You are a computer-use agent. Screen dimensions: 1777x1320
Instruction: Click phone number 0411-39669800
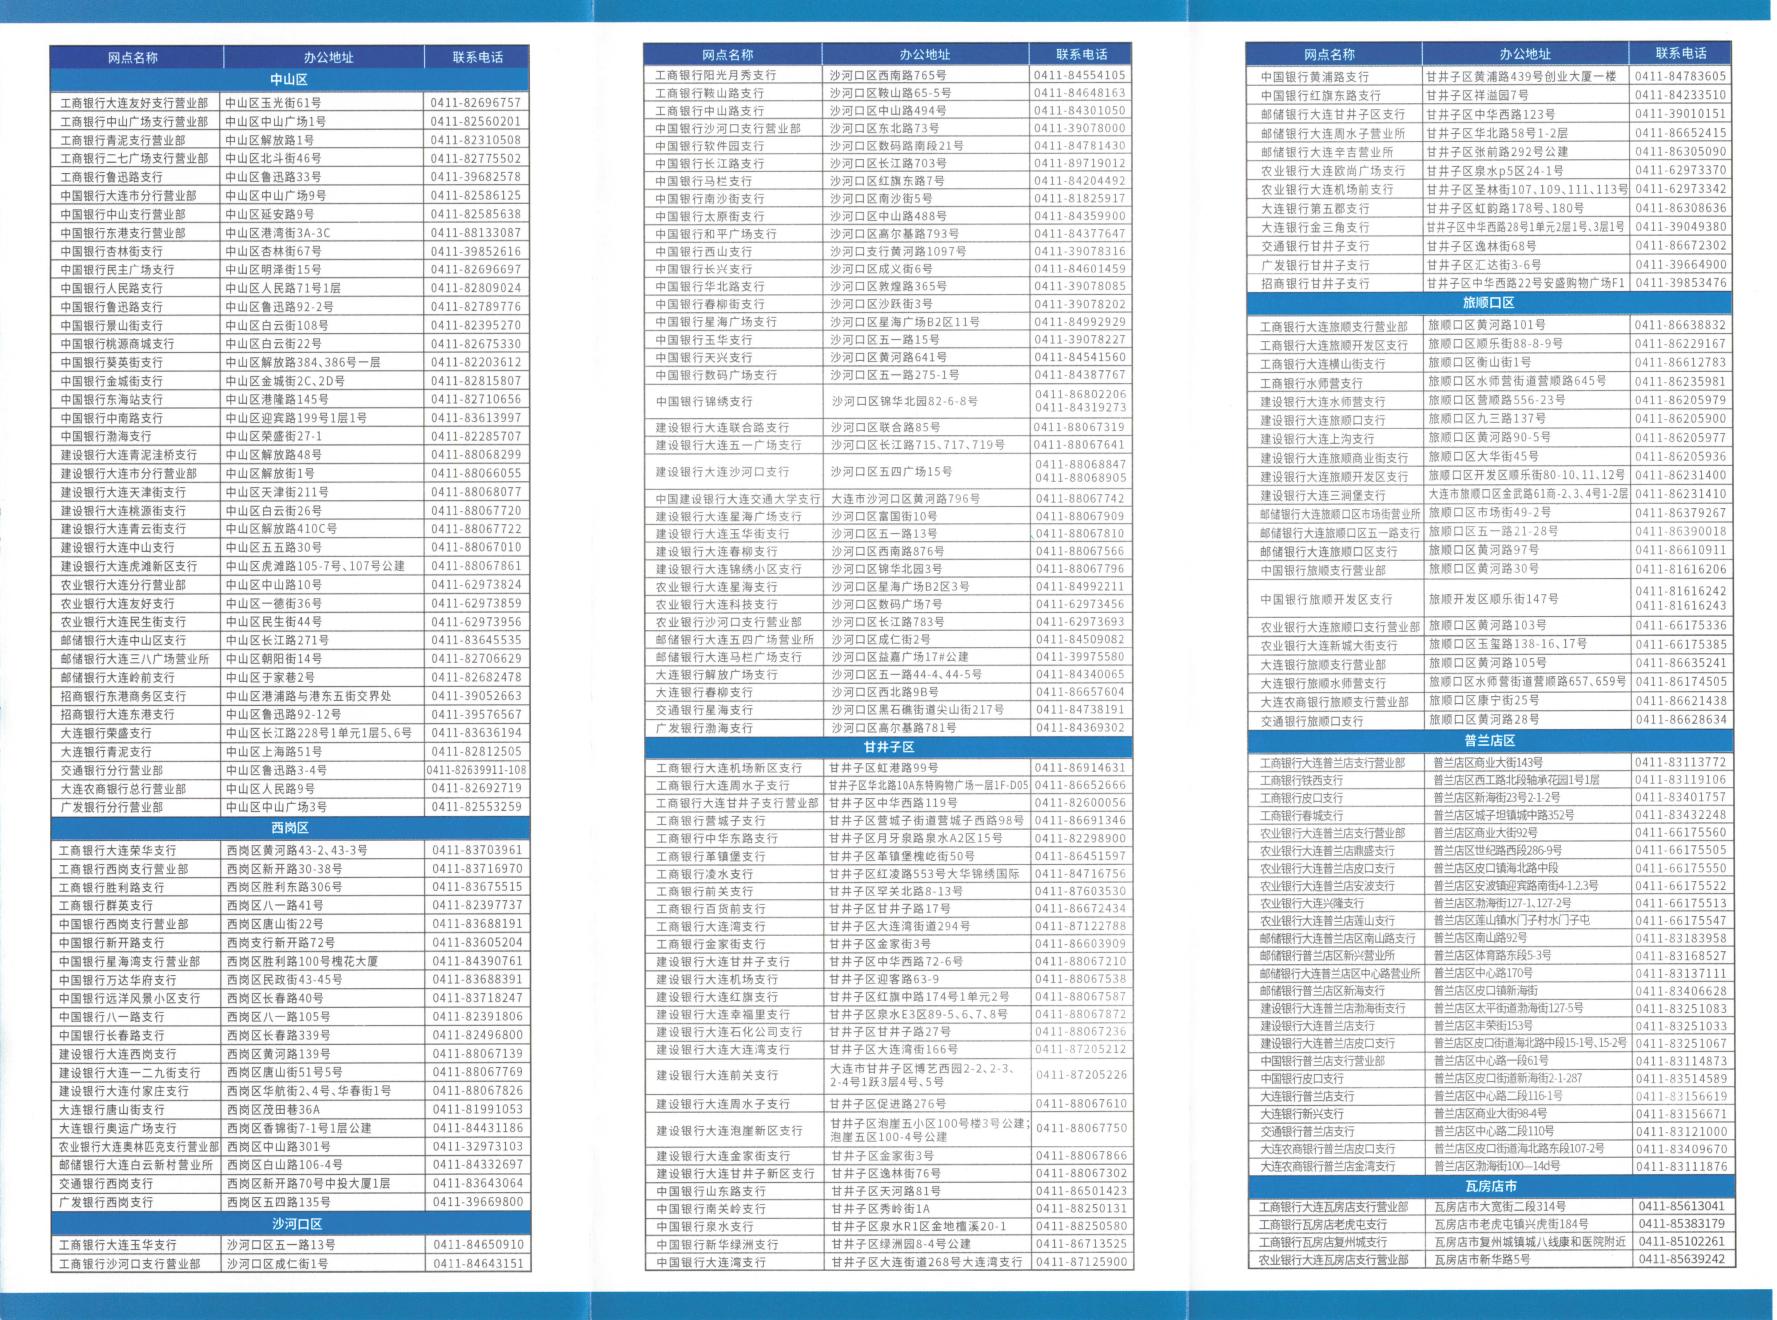pyautogui.click(x=477, y=1202)
